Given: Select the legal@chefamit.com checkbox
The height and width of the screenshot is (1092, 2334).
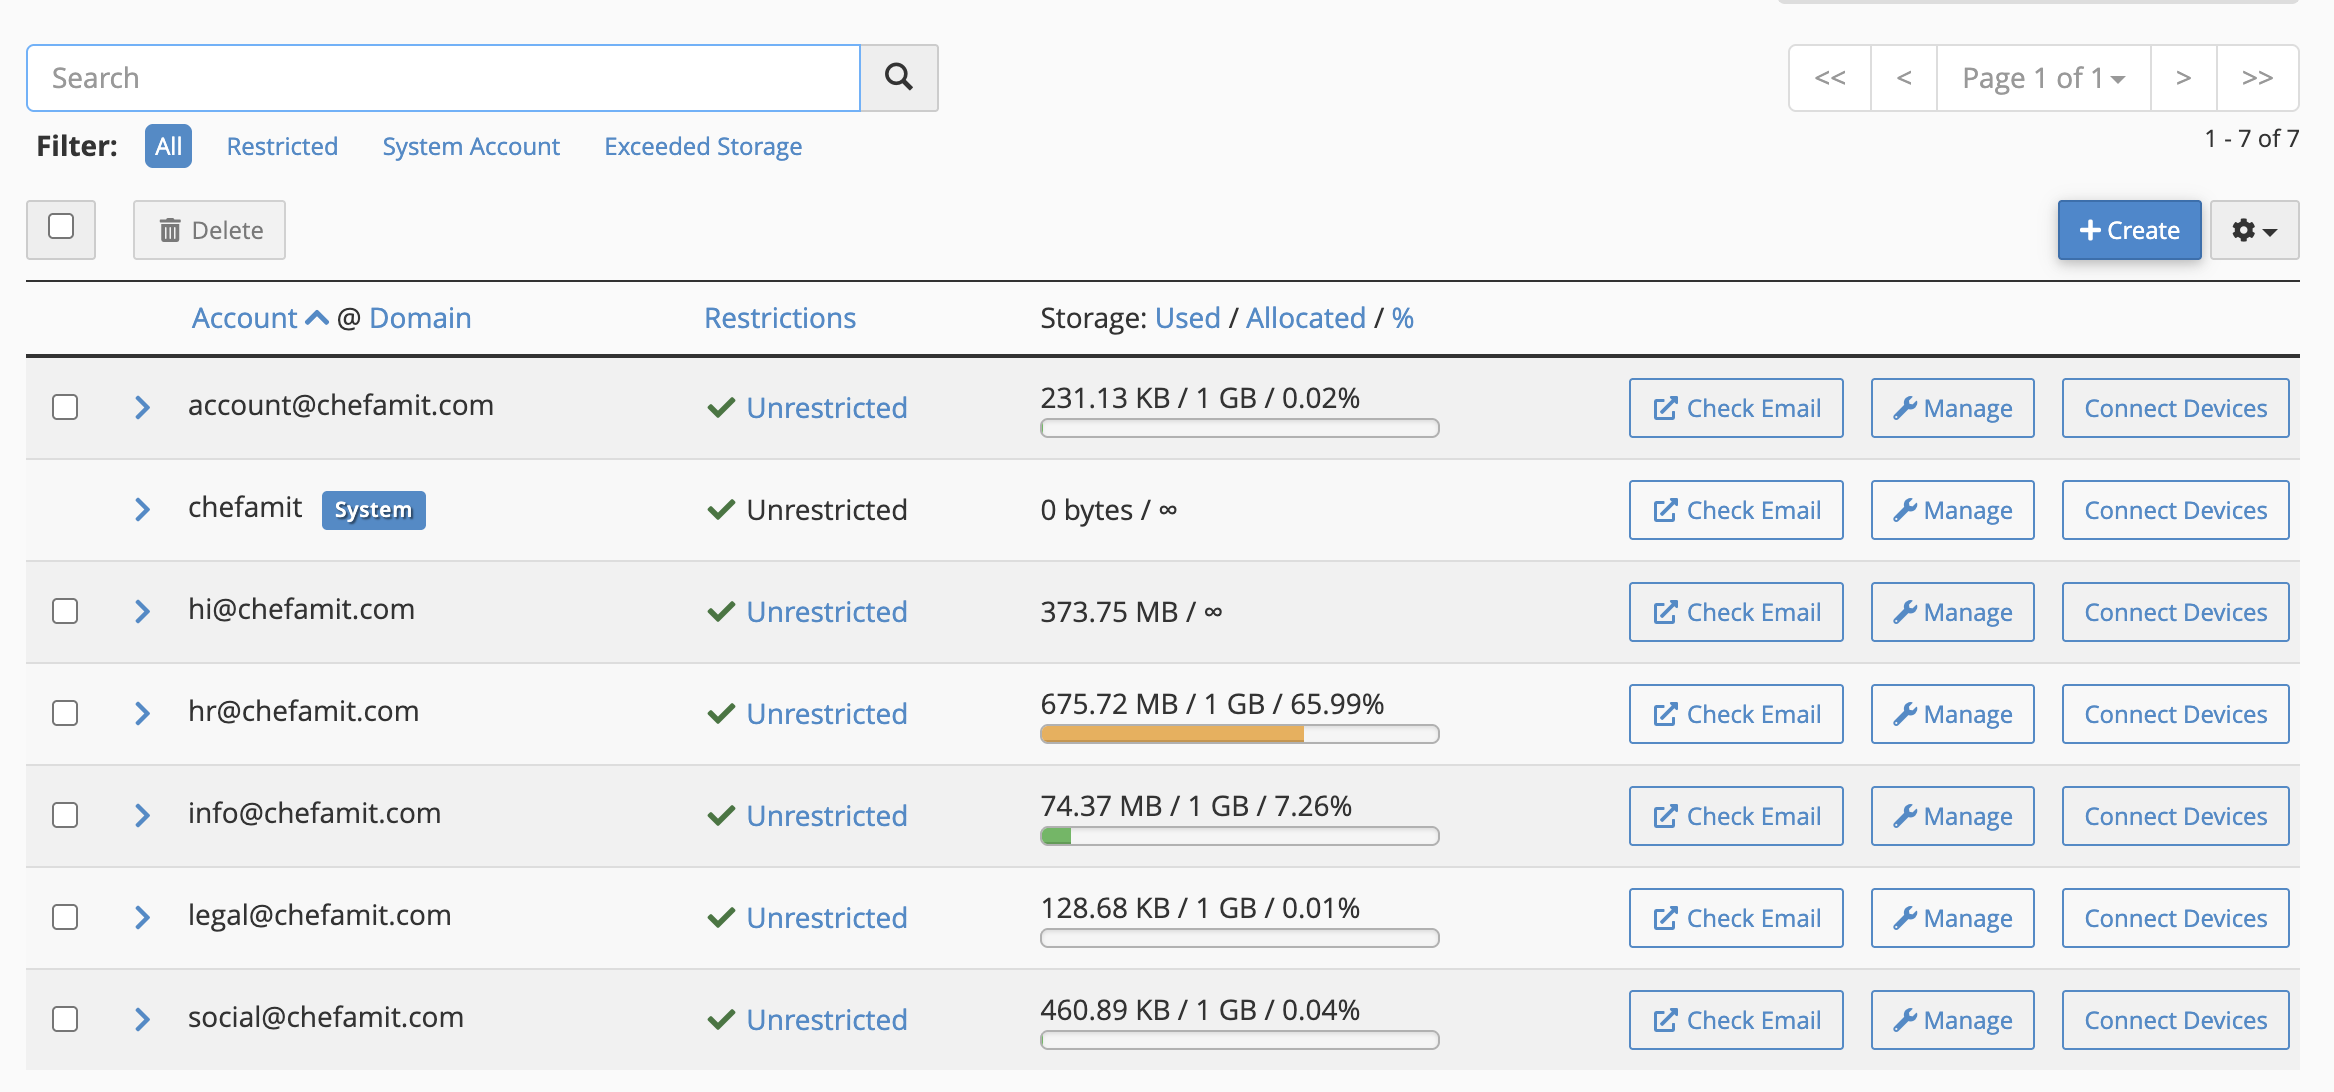Looking at the screenshot, I should coord(65,917).
